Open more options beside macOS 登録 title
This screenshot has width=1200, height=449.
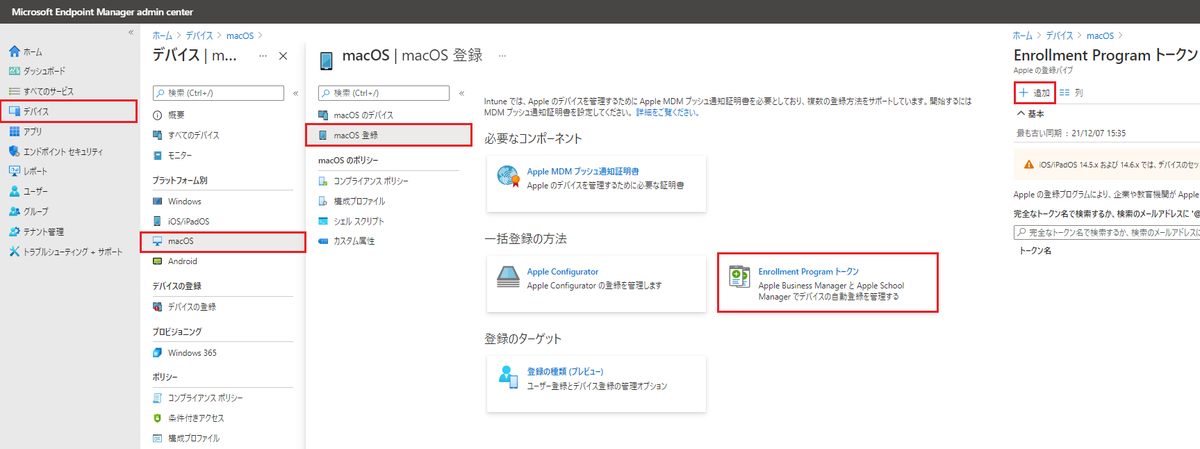(502, 55)
